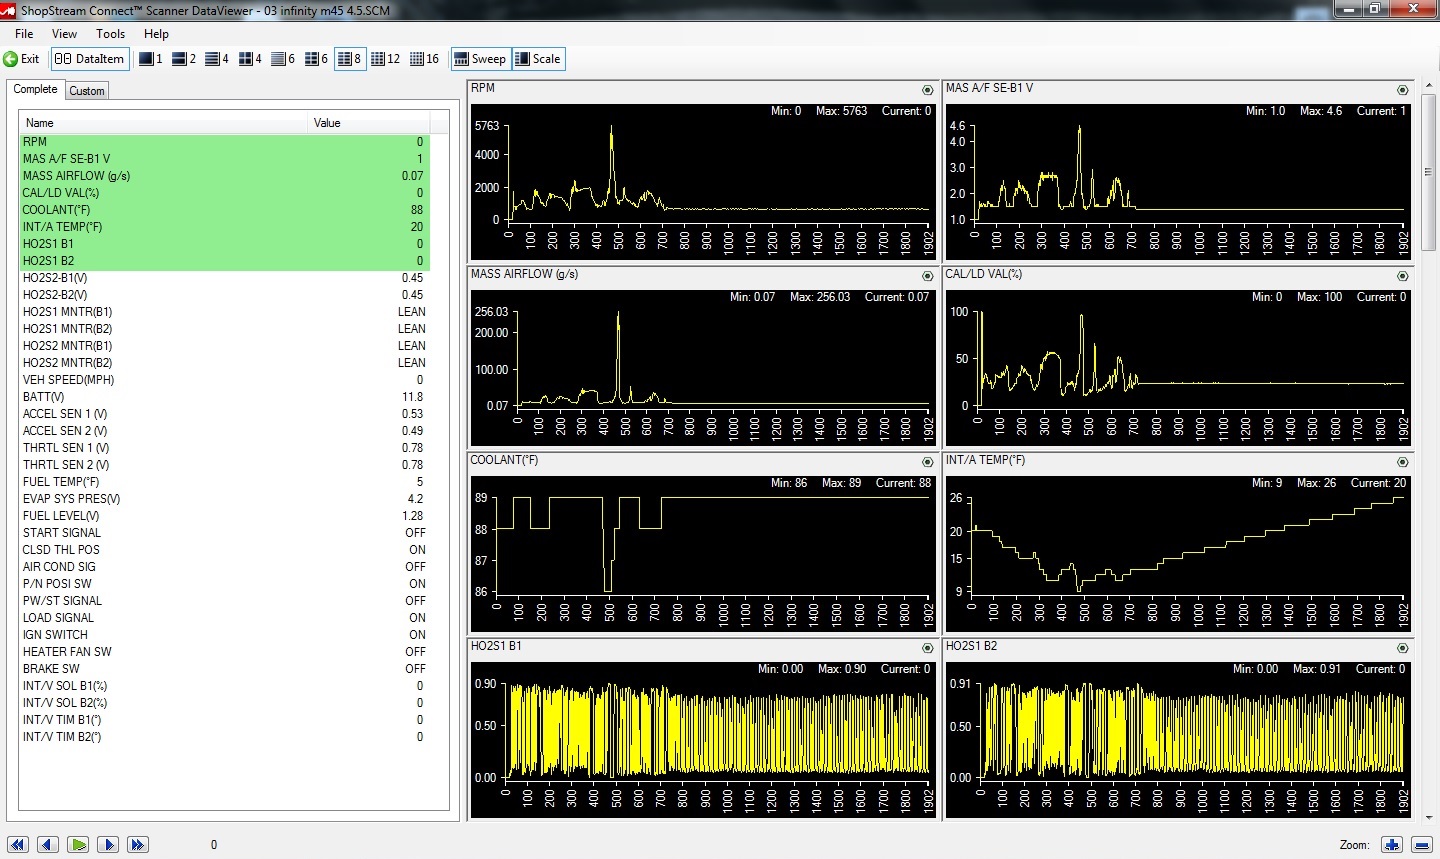Select the 8-graph layout

pyautogui.click(x=349, y=59)
